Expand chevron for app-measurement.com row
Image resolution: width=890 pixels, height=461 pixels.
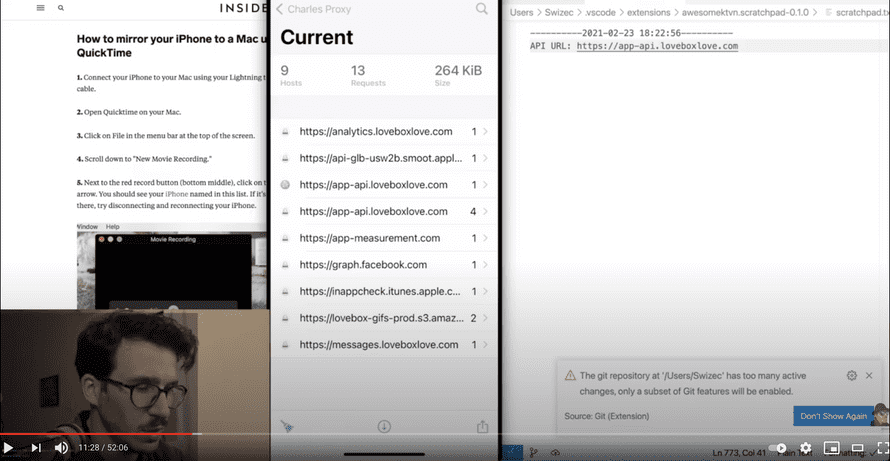(485, 238)
